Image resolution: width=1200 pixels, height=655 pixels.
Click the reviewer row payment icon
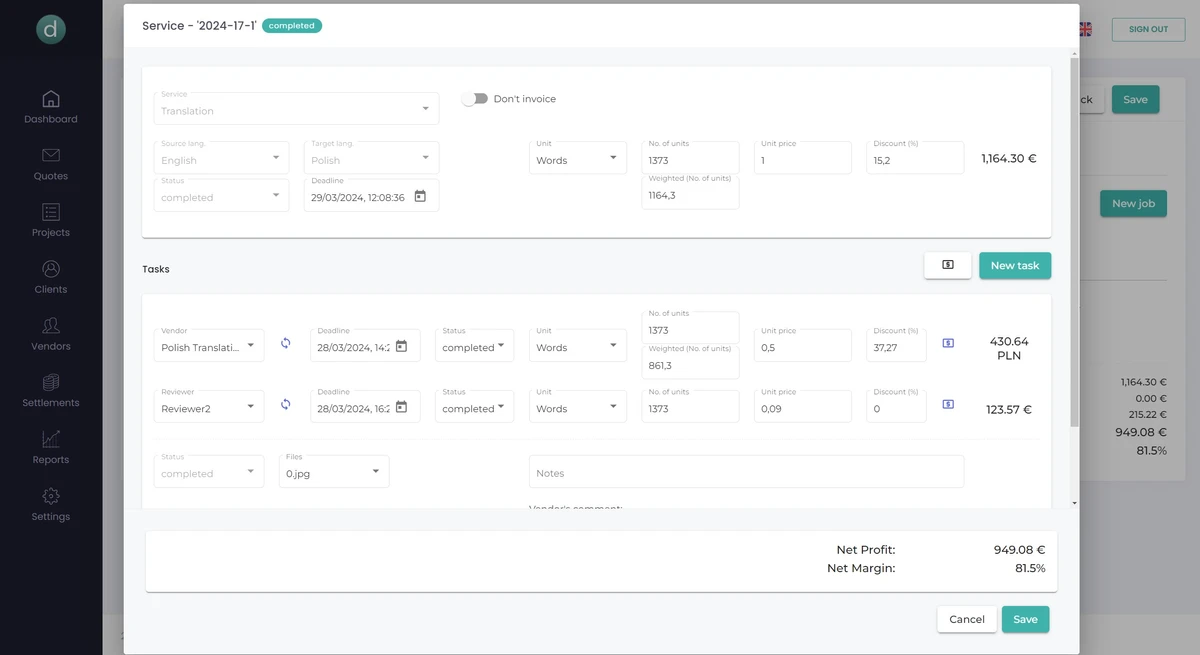(948, 405)
